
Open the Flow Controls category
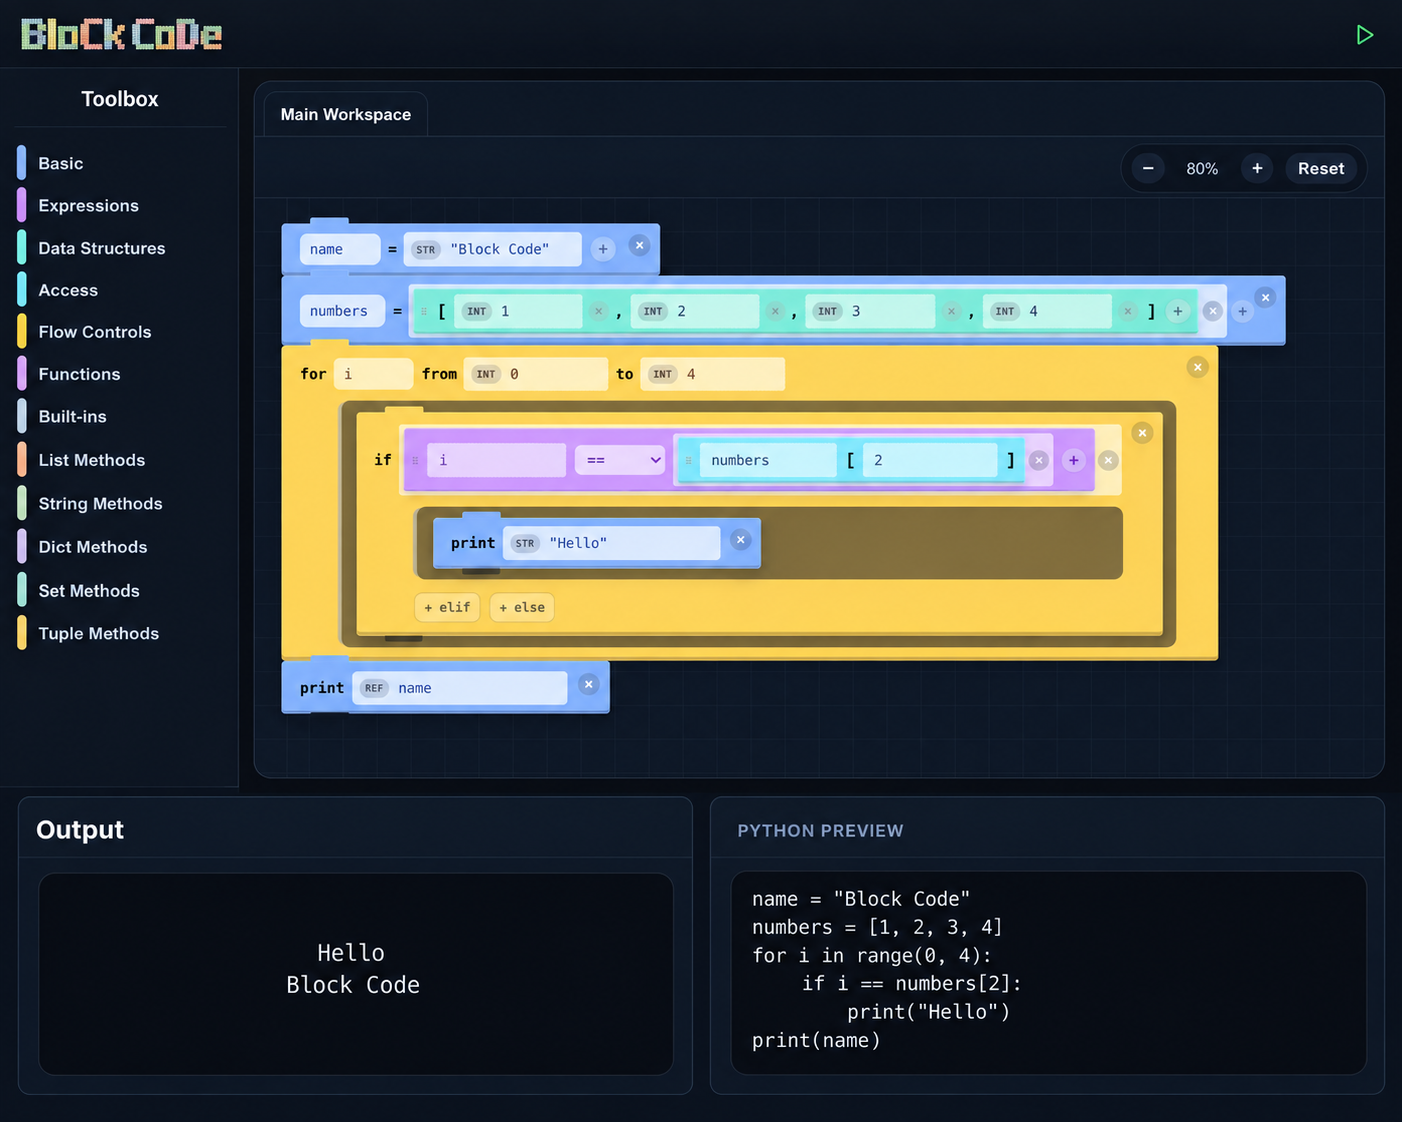coord(95,332)
